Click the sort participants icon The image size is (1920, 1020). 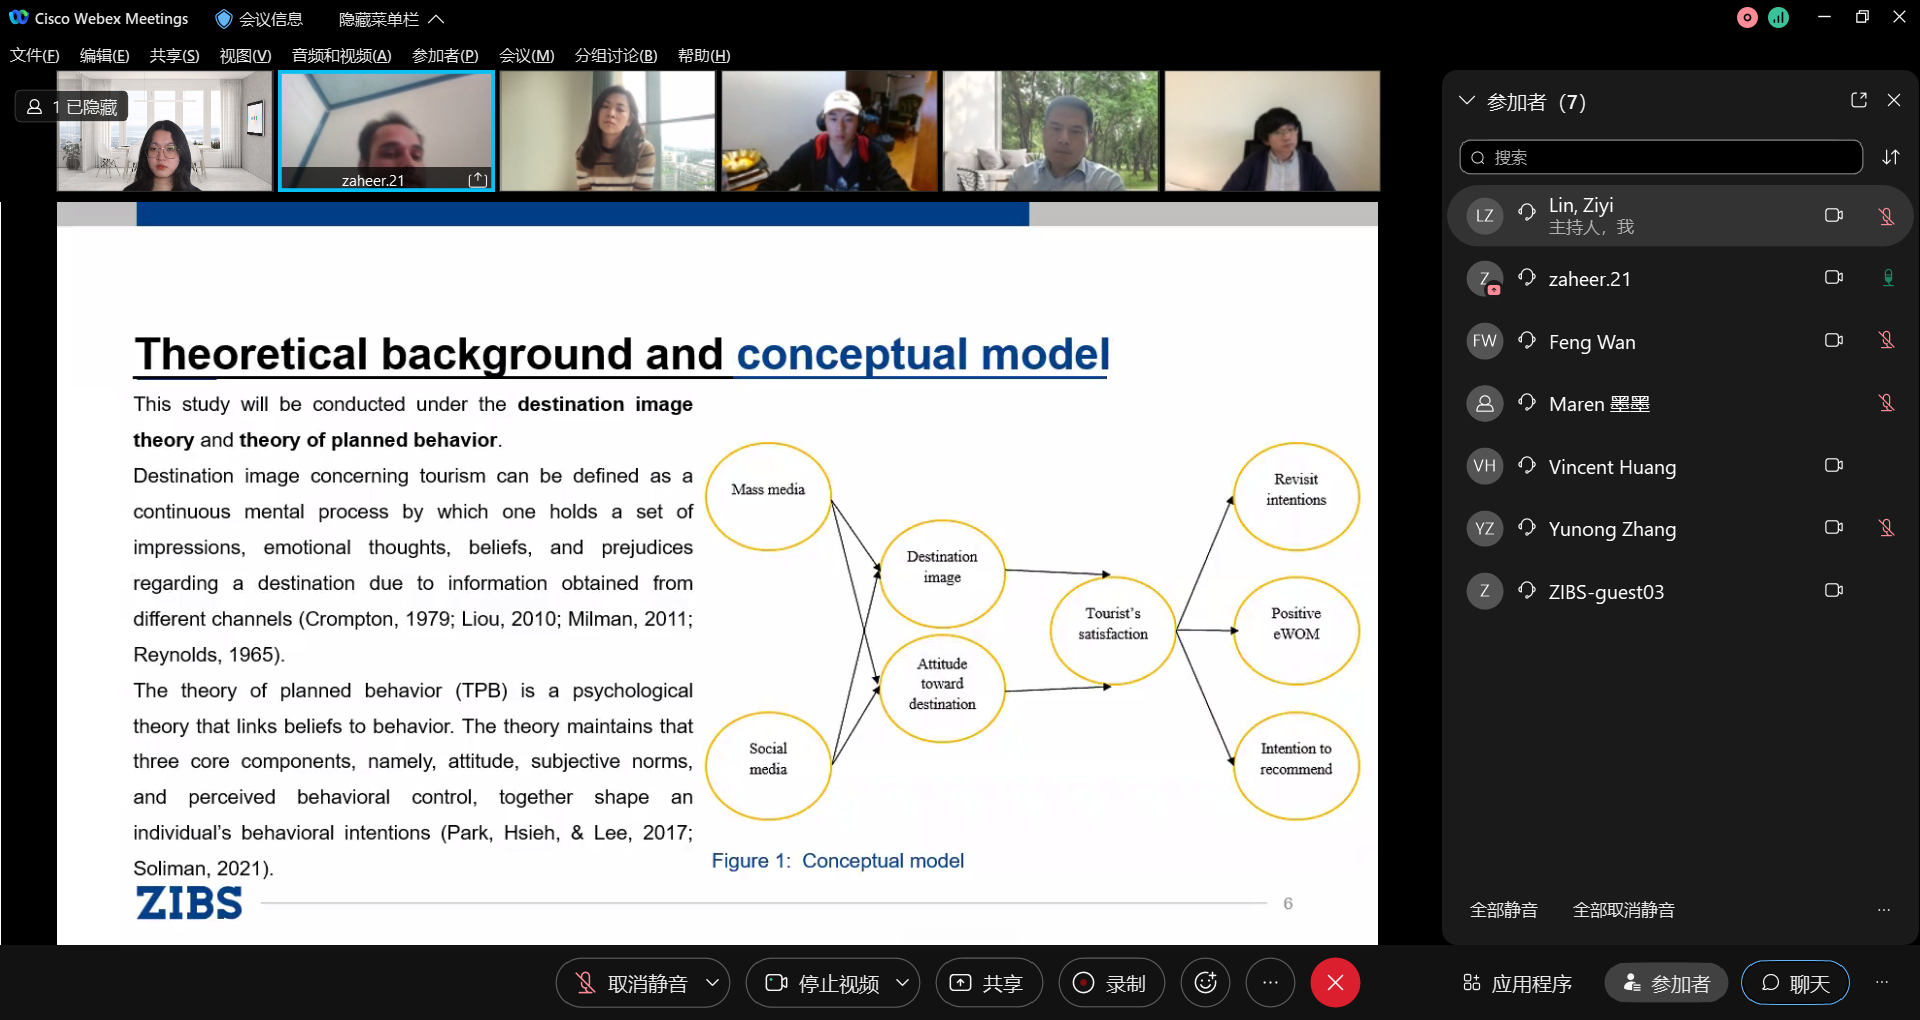coord(1890,157)
